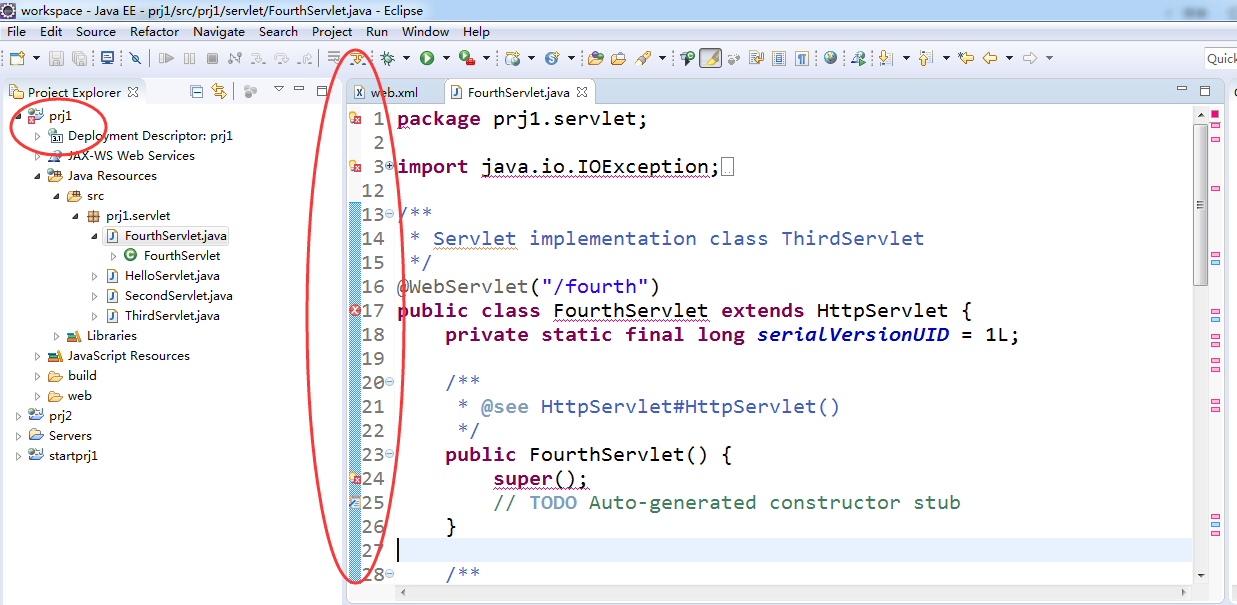1237x605 pixels.
Task: Jump to Next Annotation arrow icon
Action: 885,58
